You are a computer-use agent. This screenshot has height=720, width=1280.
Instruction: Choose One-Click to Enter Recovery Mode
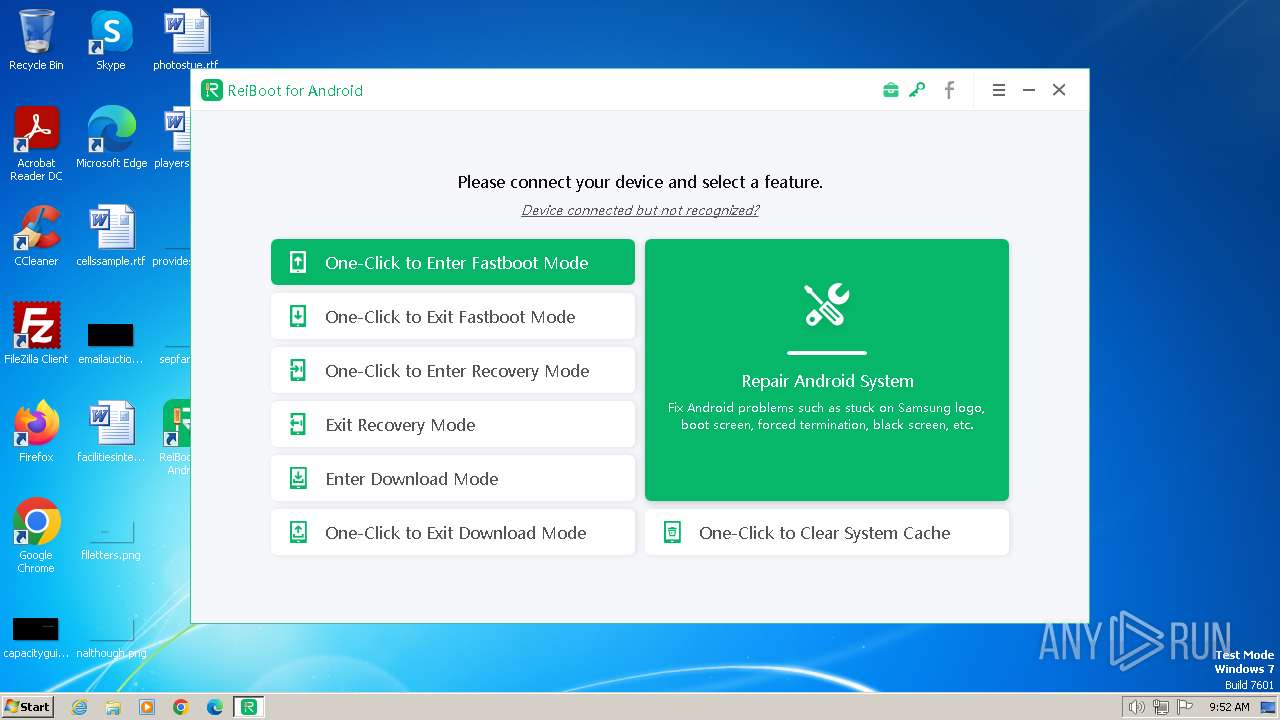(453, 370)
